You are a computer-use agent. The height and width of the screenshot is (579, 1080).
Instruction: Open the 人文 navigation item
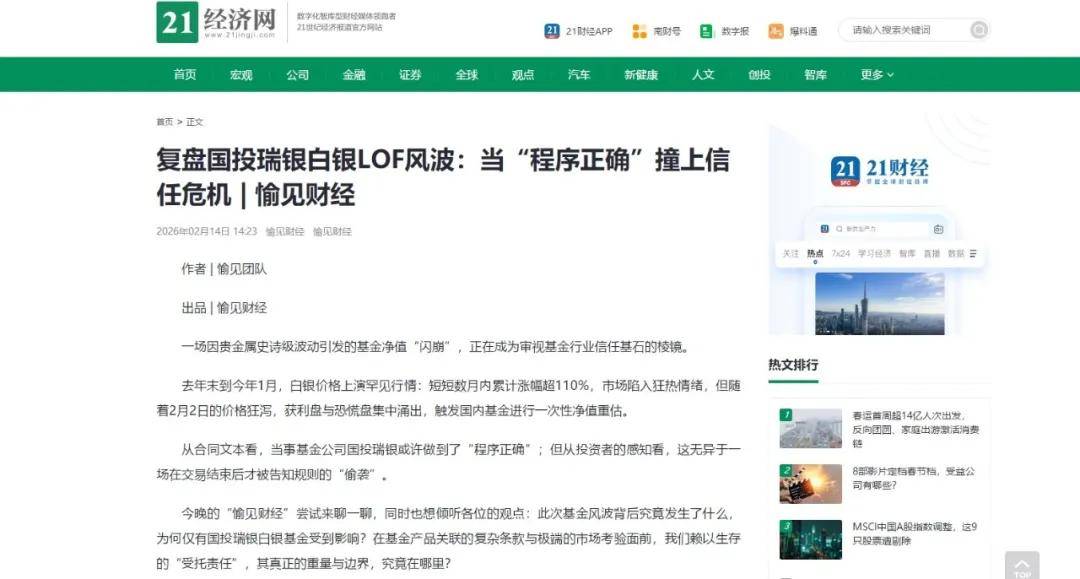click(x=703, y=74)
